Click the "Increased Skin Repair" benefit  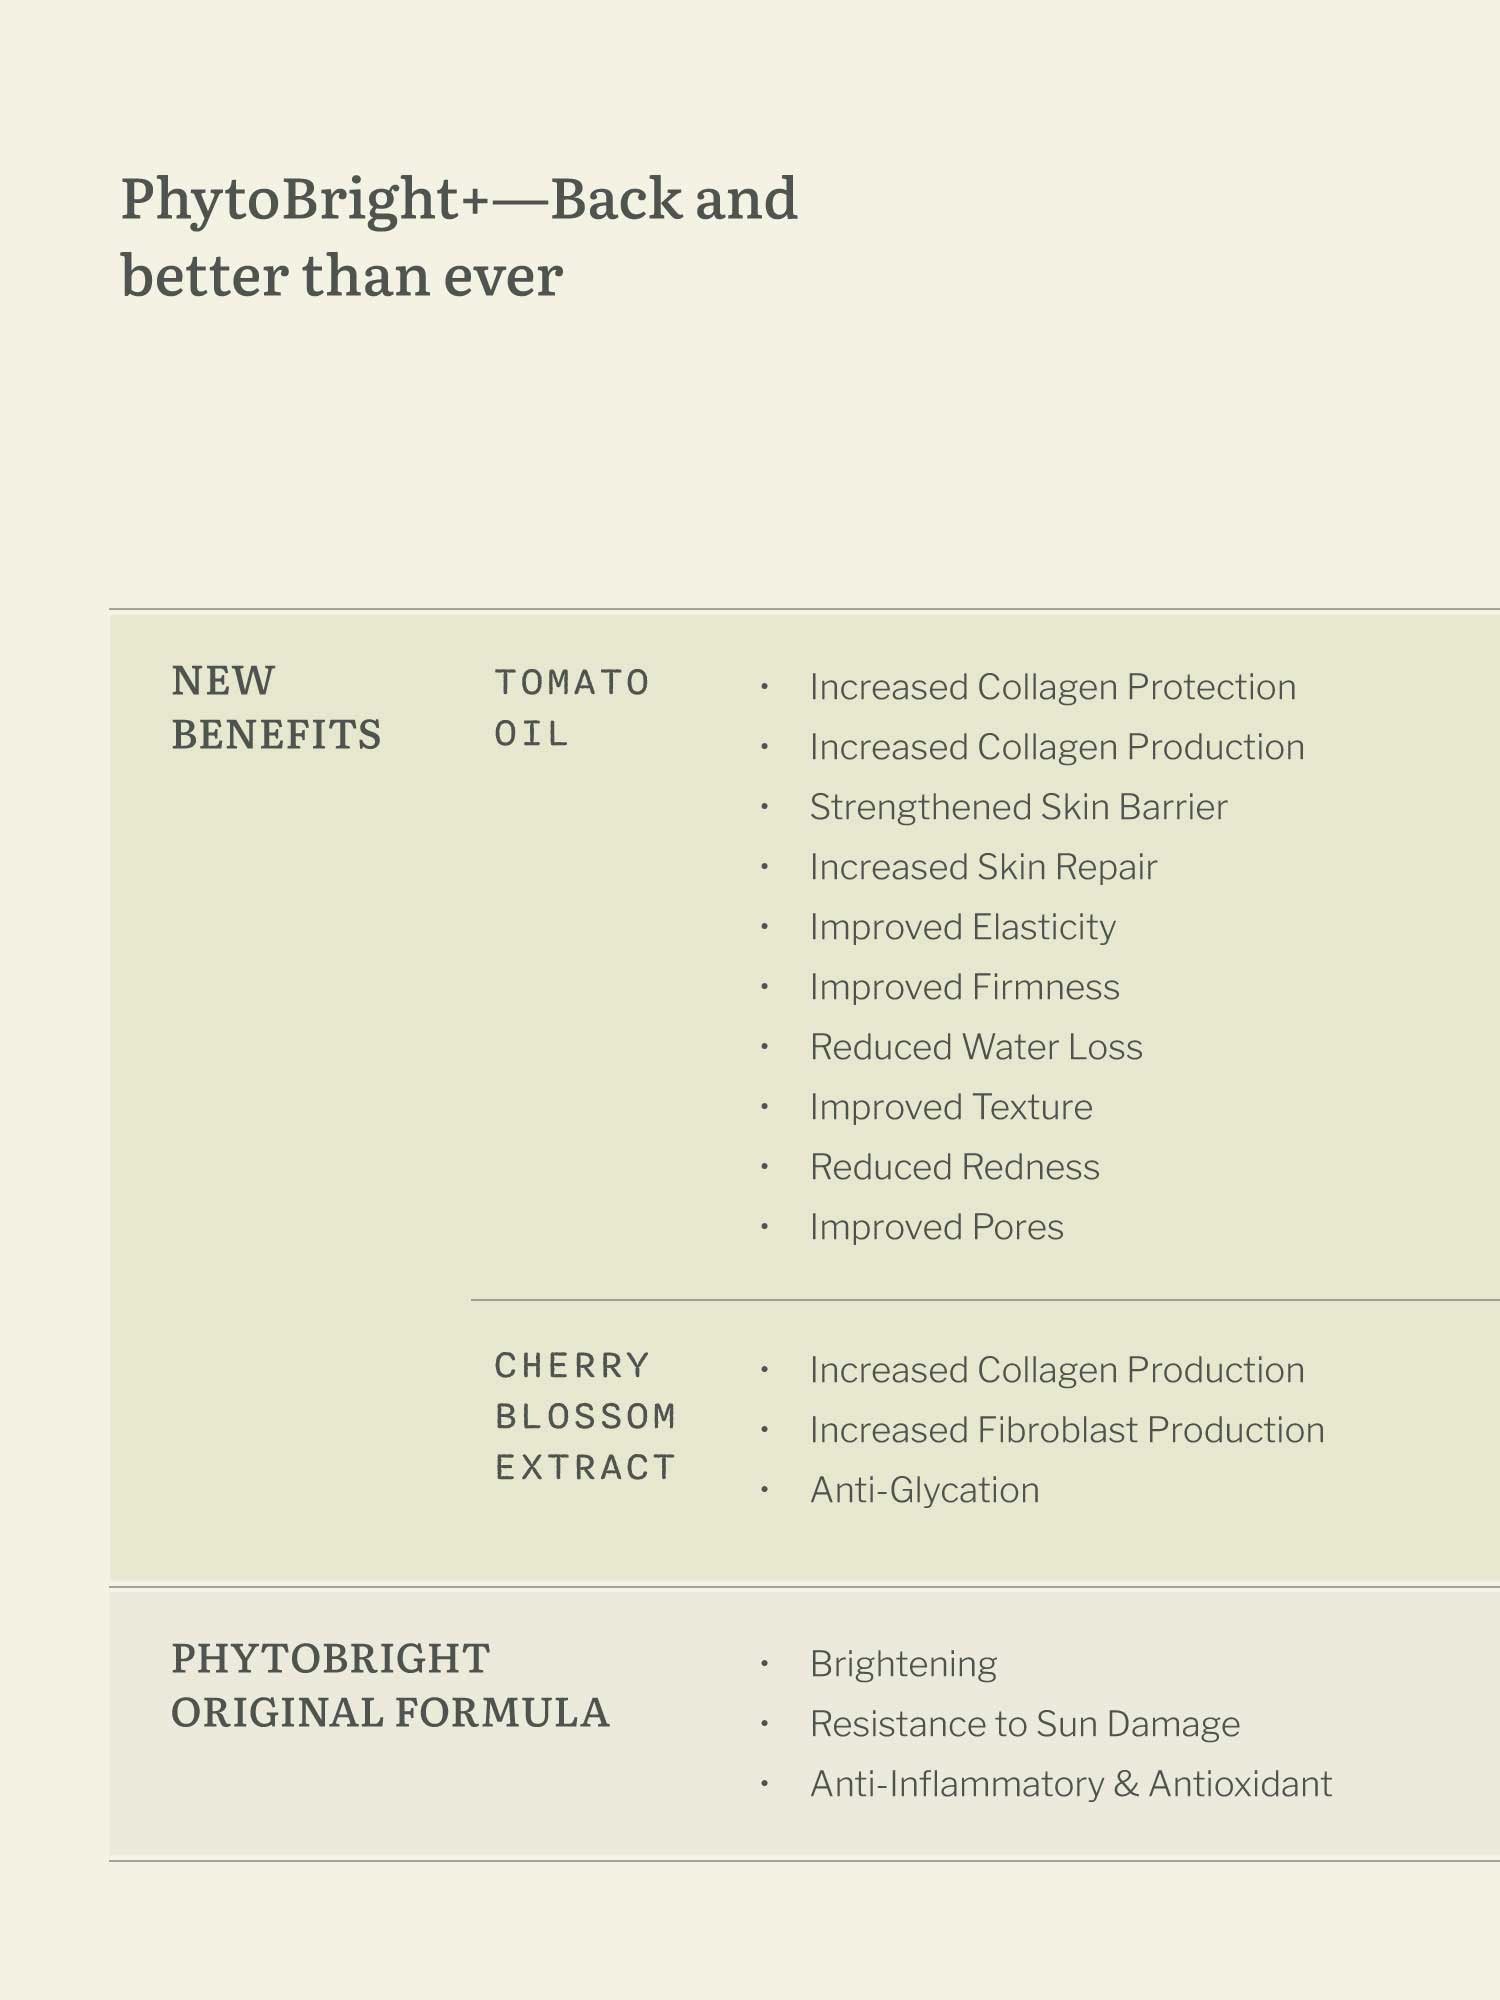(x=983, y=868)
